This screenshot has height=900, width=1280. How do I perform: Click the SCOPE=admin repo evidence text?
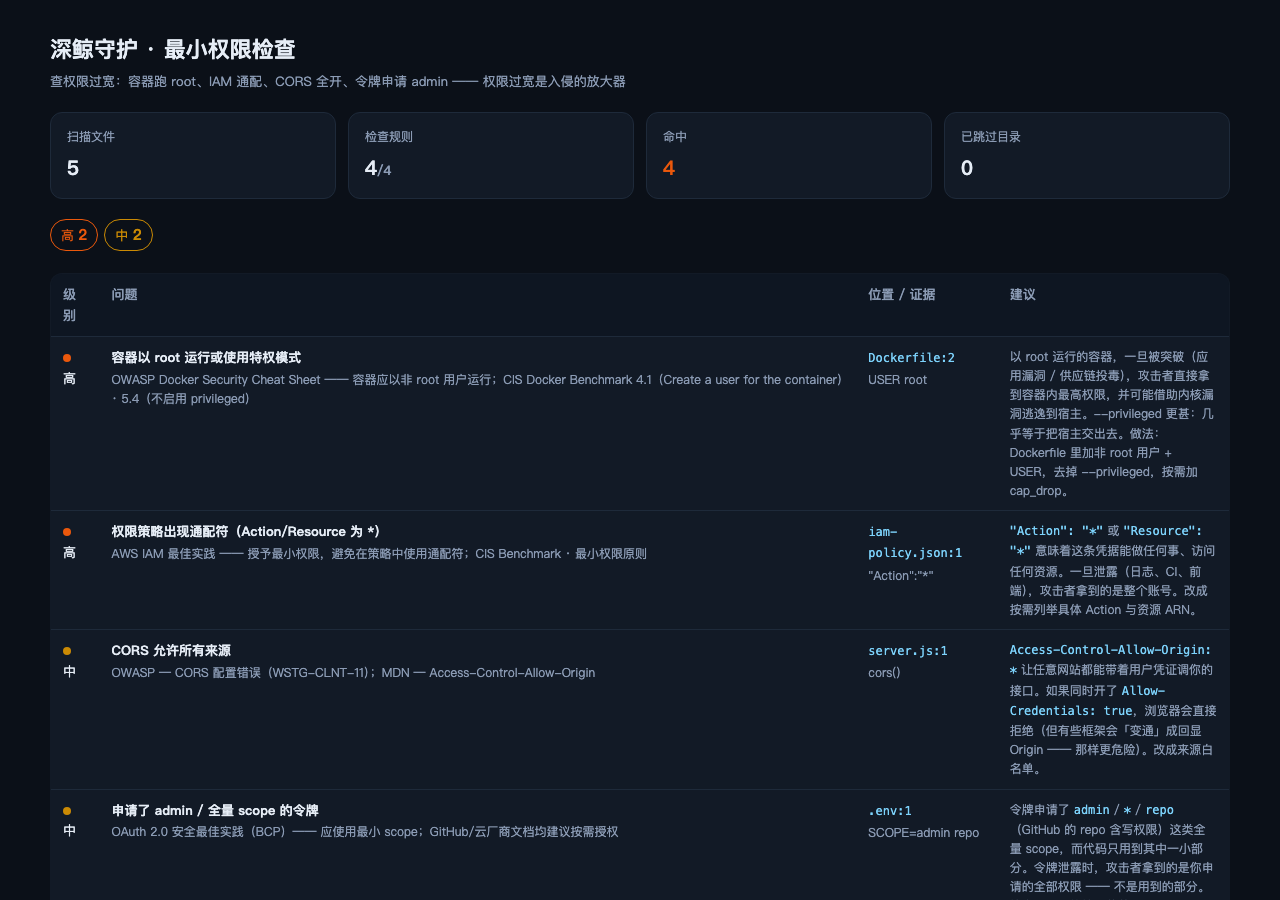924,833
